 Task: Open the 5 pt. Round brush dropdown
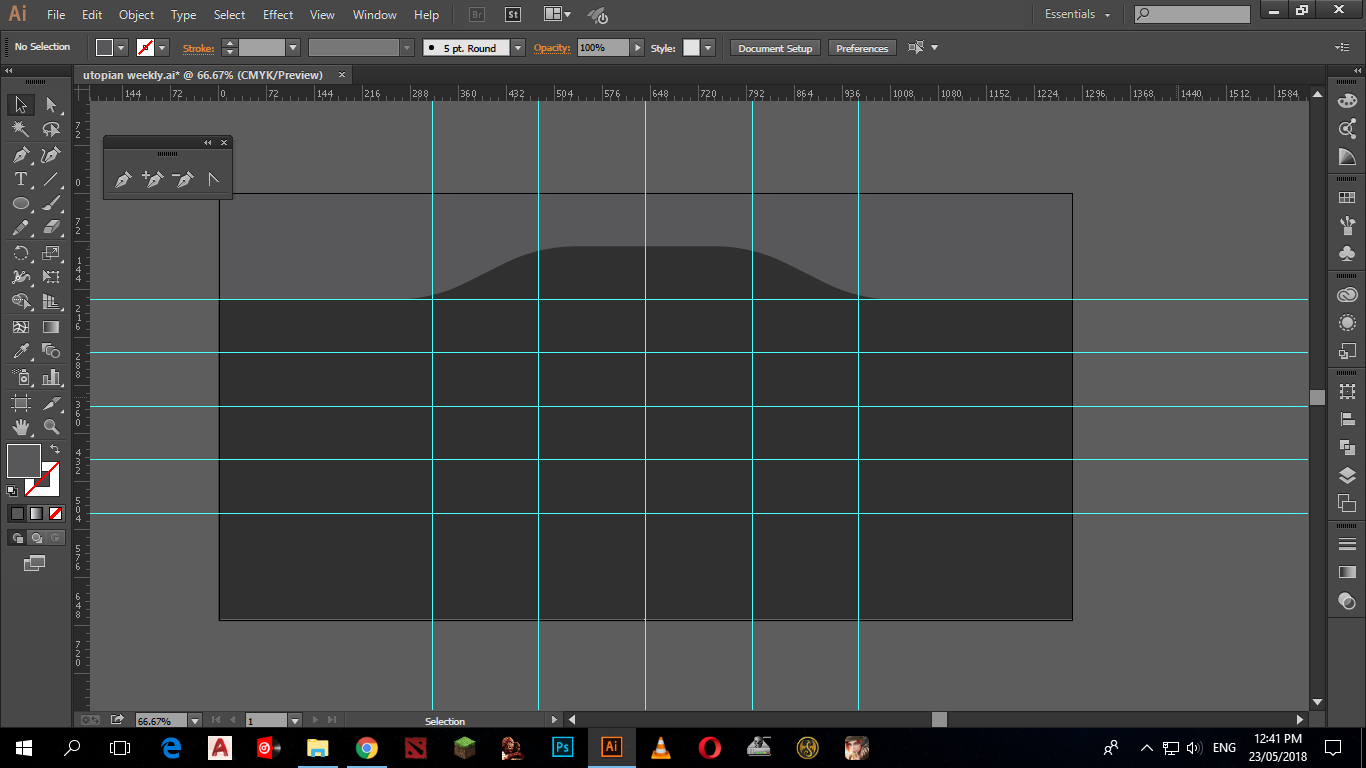(517, 48)
